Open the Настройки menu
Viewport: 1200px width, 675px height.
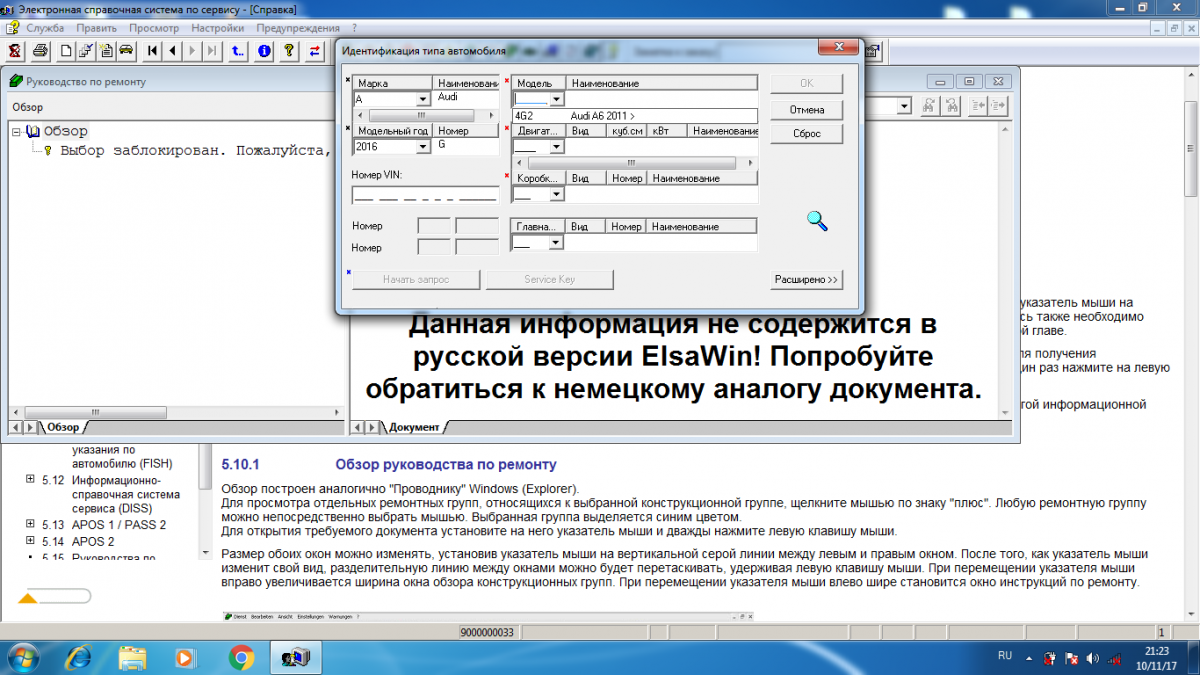point(217,28)
